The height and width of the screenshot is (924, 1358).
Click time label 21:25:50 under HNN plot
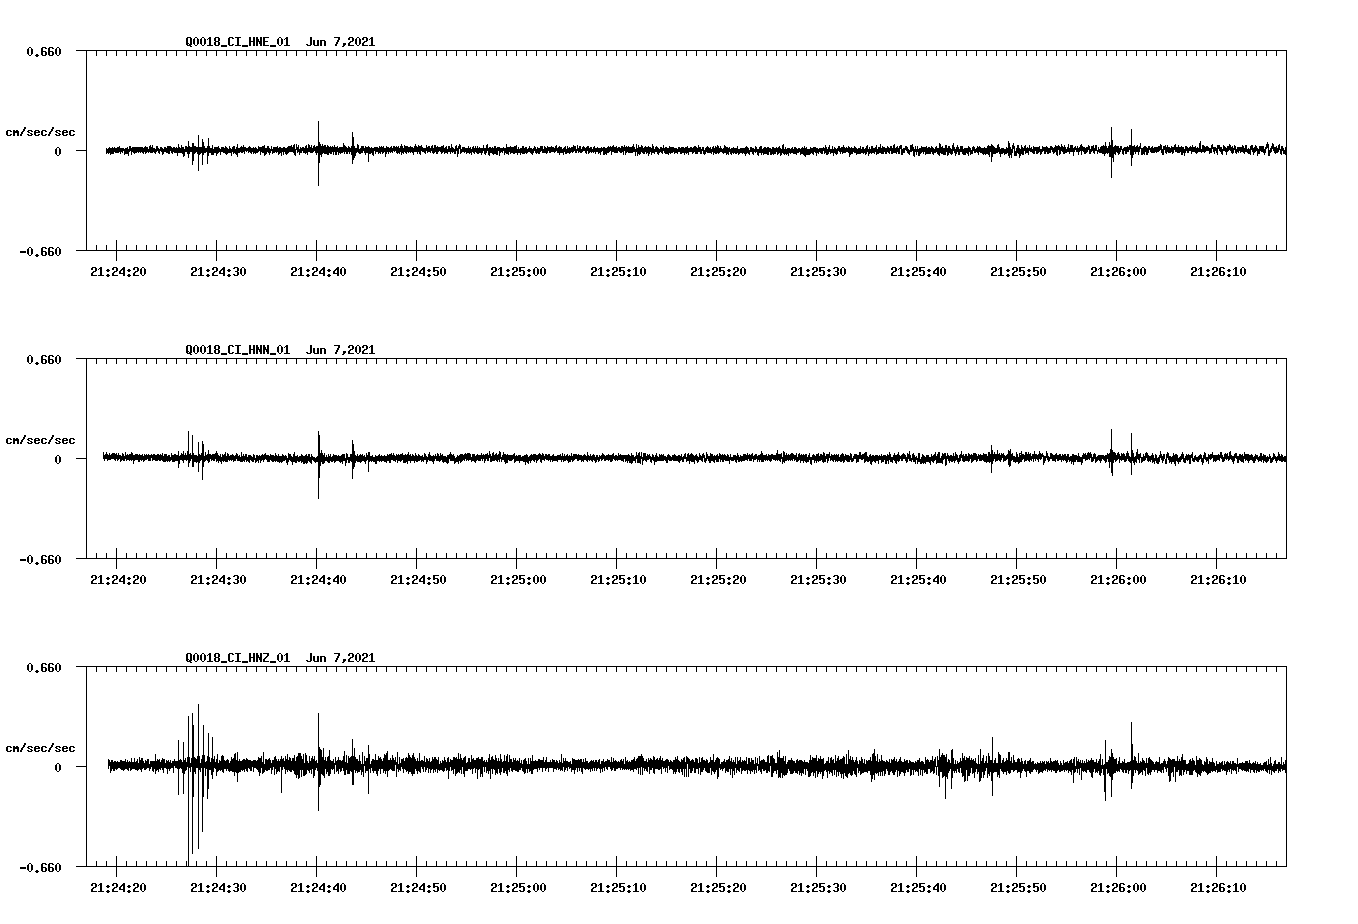[1018, 579]
